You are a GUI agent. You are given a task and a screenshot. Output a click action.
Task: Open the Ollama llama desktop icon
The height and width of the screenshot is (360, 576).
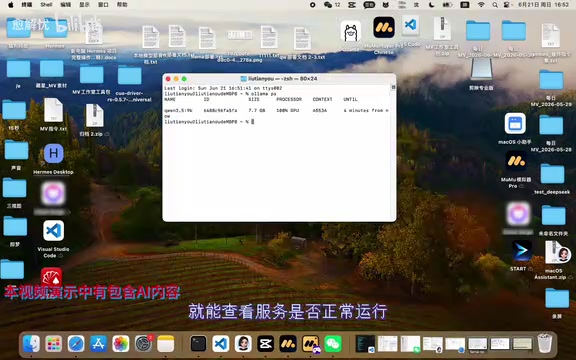(x=350, y=32)
